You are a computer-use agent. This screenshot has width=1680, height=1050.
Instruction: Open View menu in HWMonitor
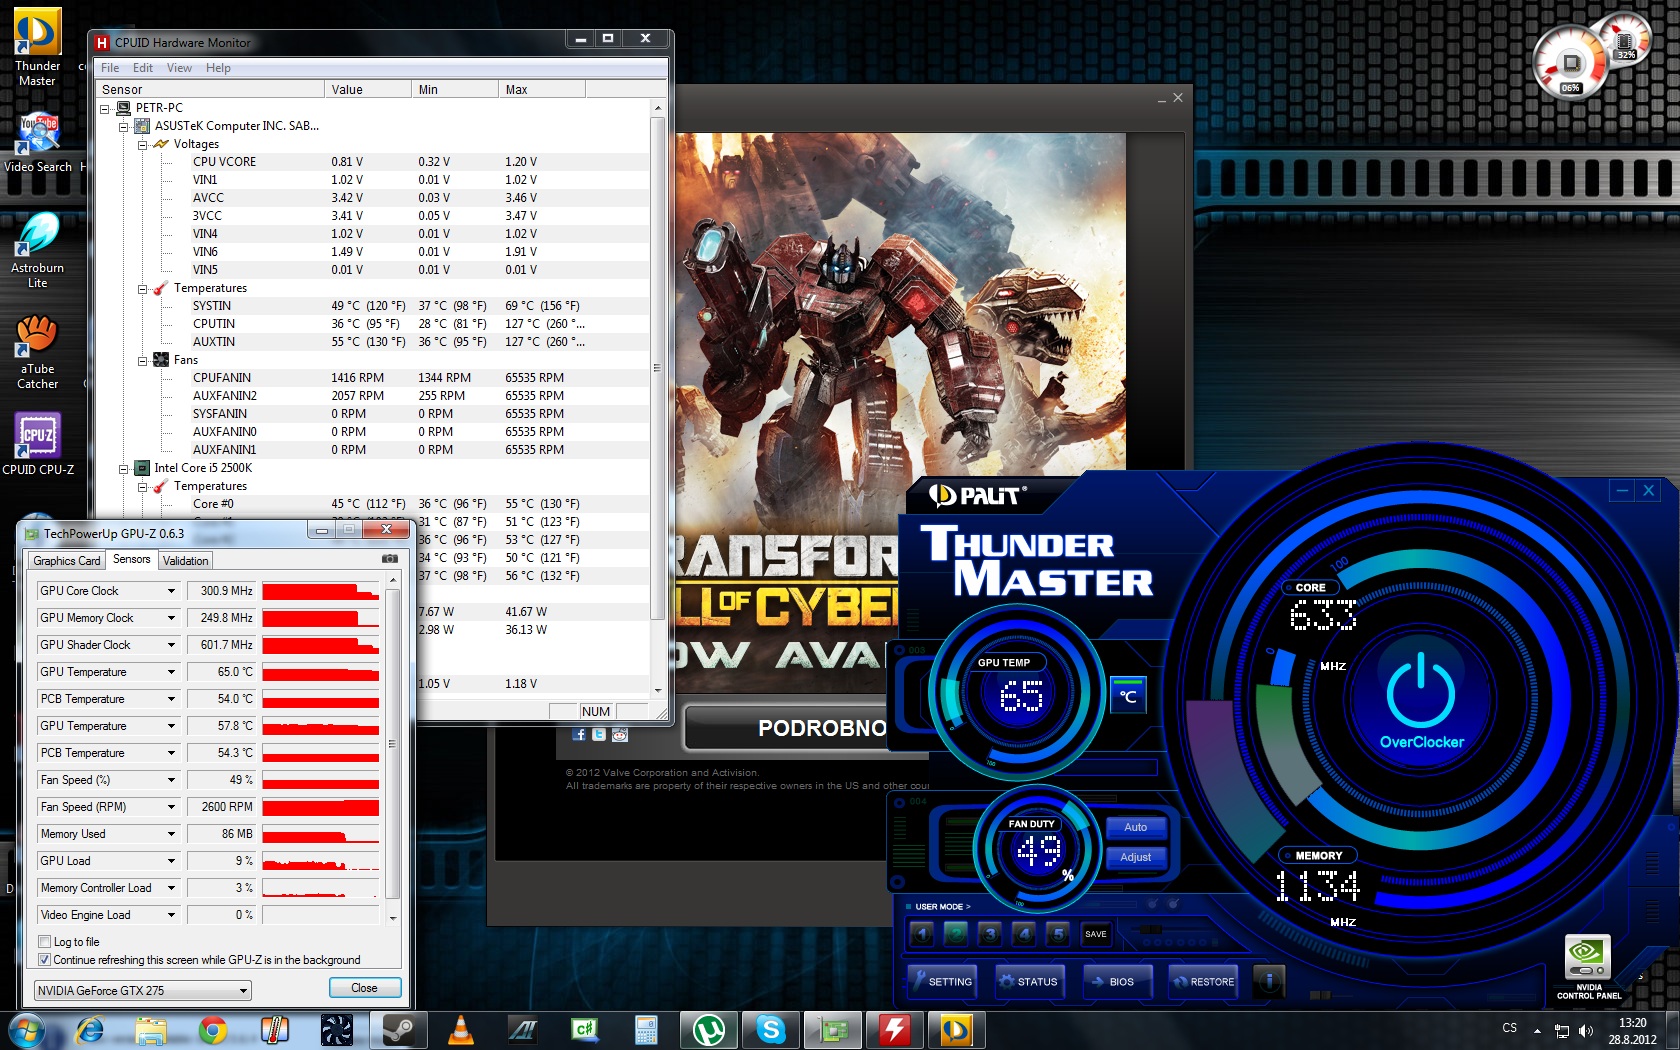tap(179, 68)
